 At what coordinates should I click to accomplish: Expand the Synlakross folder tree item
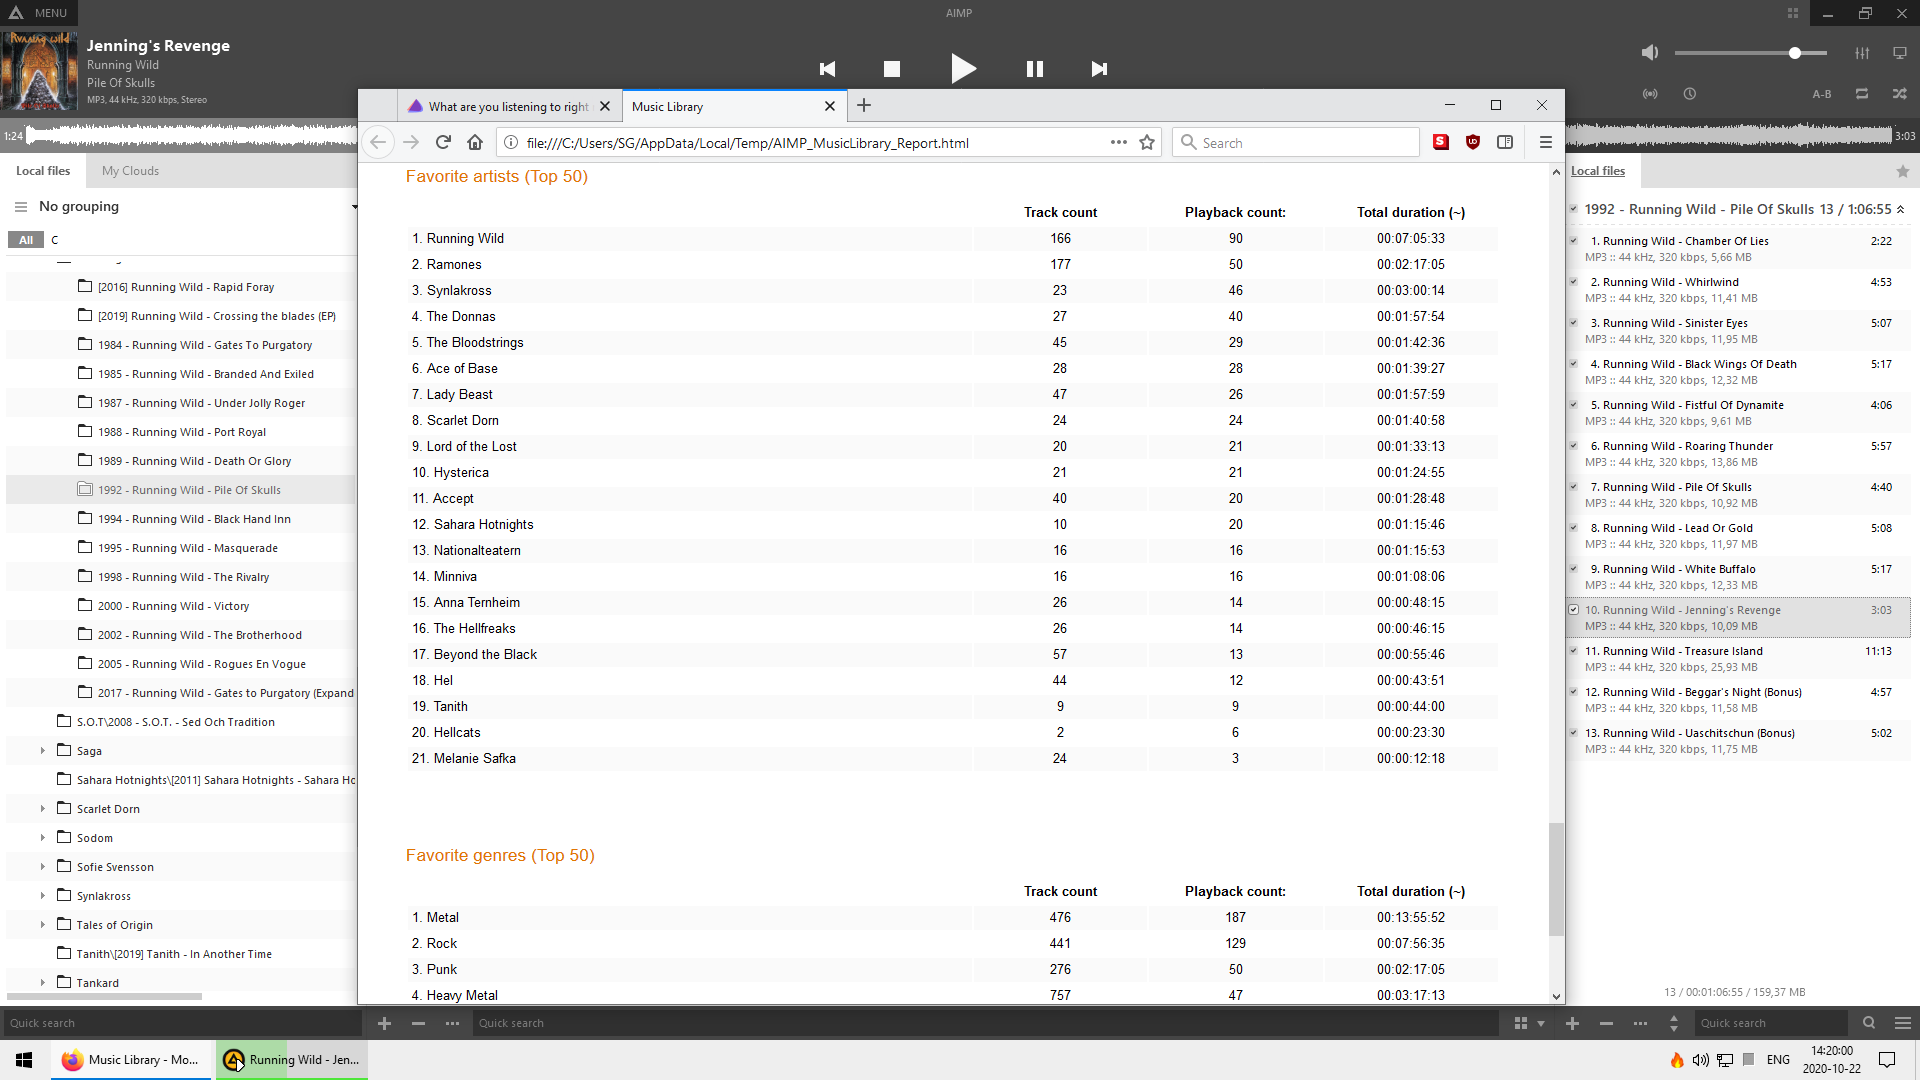coord(42,896)
